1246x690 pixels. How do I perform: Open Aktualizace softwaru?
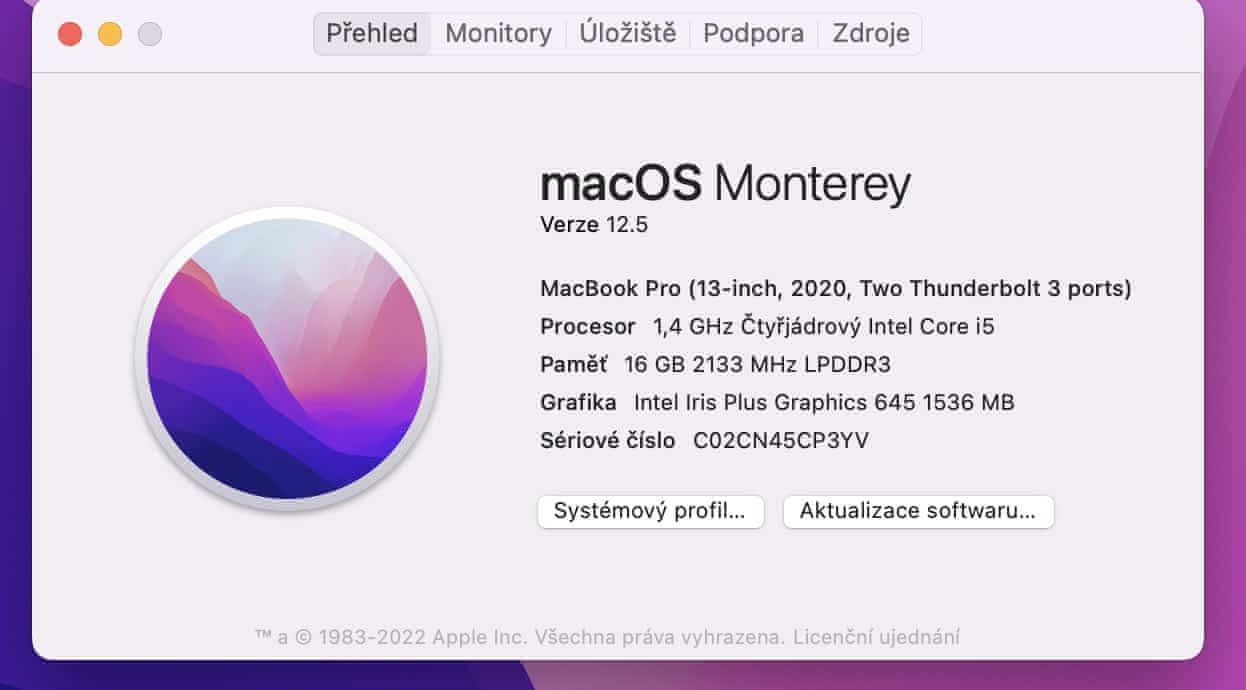[918, 511]
